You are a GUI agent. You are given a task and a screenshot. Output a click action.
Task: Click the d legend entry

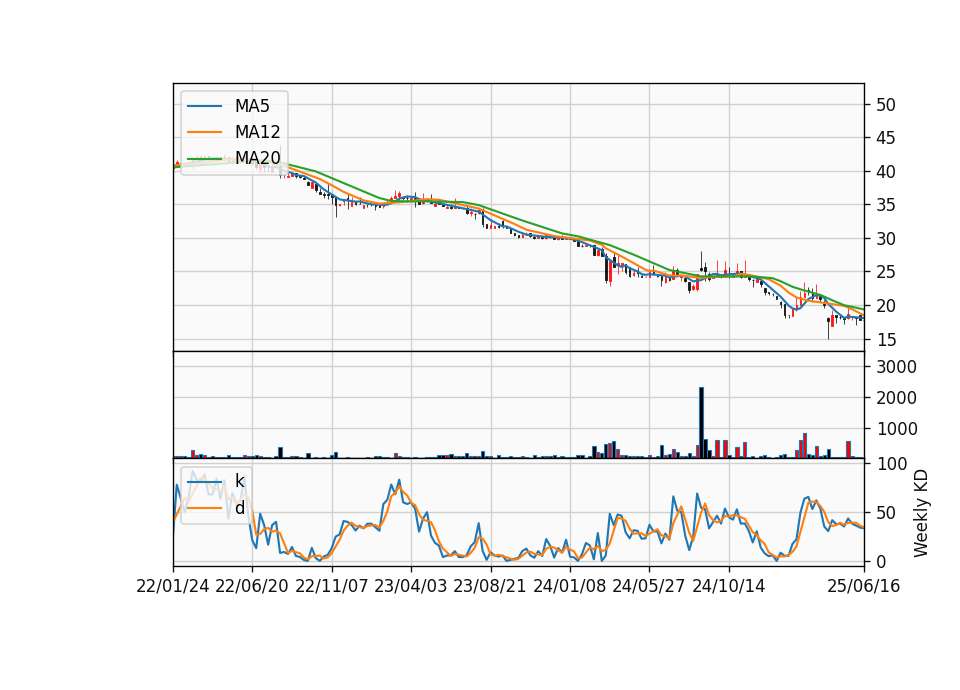[x=216, y=508]
